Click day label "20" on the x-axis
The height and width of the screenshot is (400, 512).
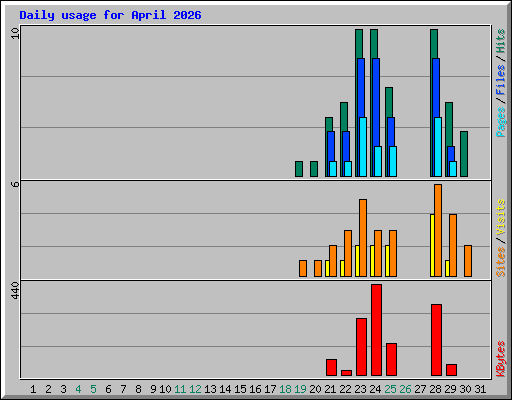(315, 389)
